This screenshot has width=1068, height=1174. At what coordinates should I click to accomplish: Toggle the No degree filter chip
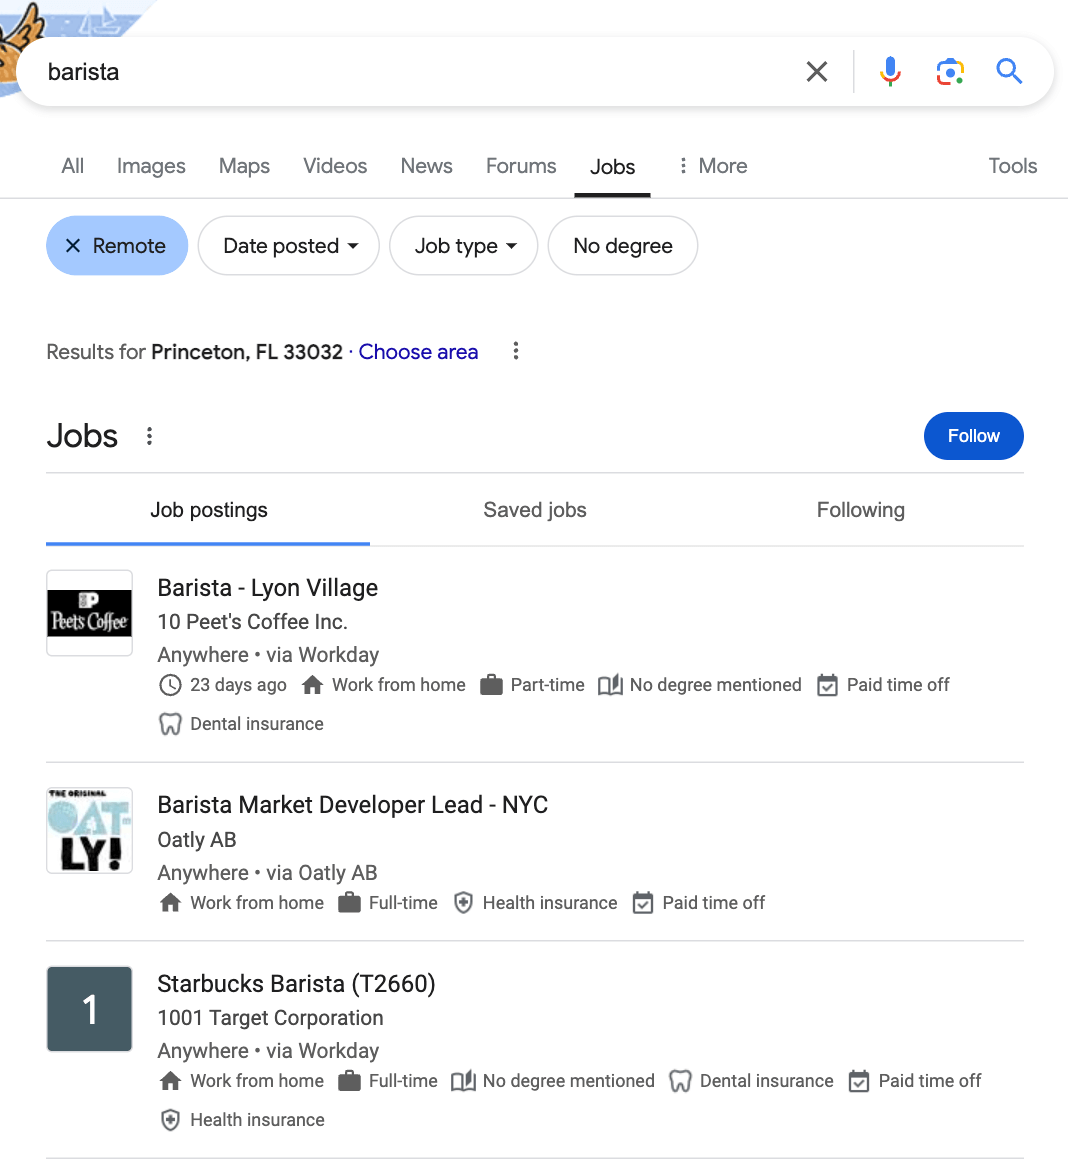(622, 246)
